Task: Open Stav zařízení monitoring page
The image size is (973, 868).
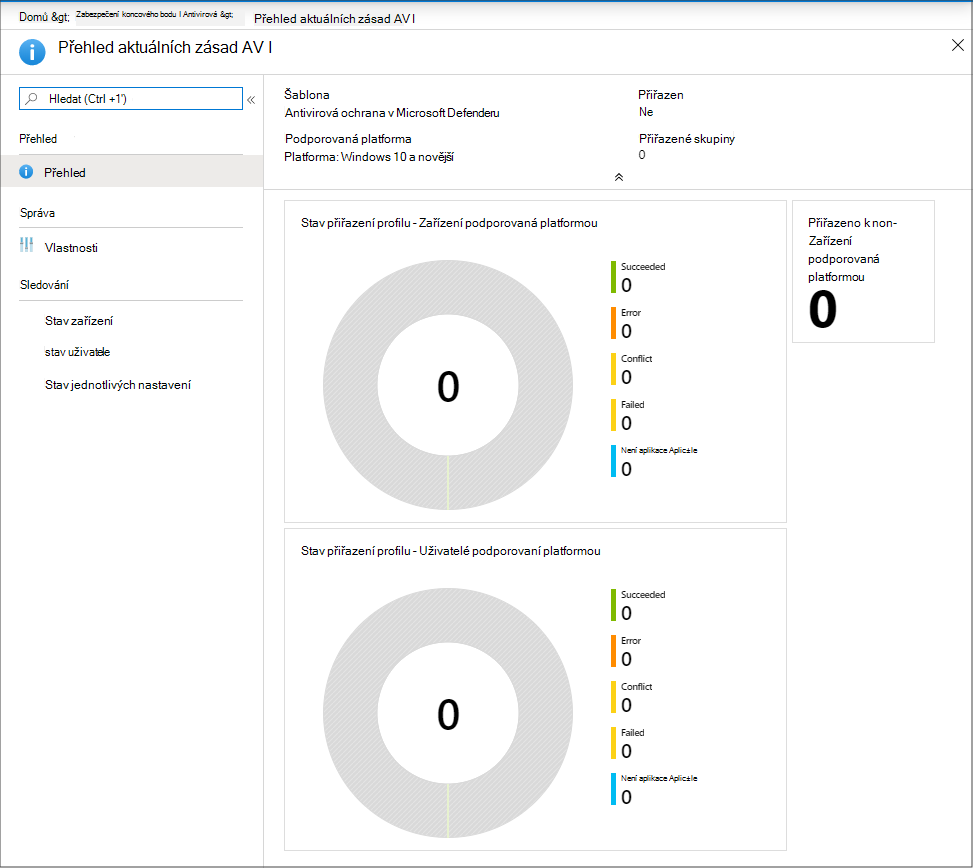Action: [x=79, y=321]
